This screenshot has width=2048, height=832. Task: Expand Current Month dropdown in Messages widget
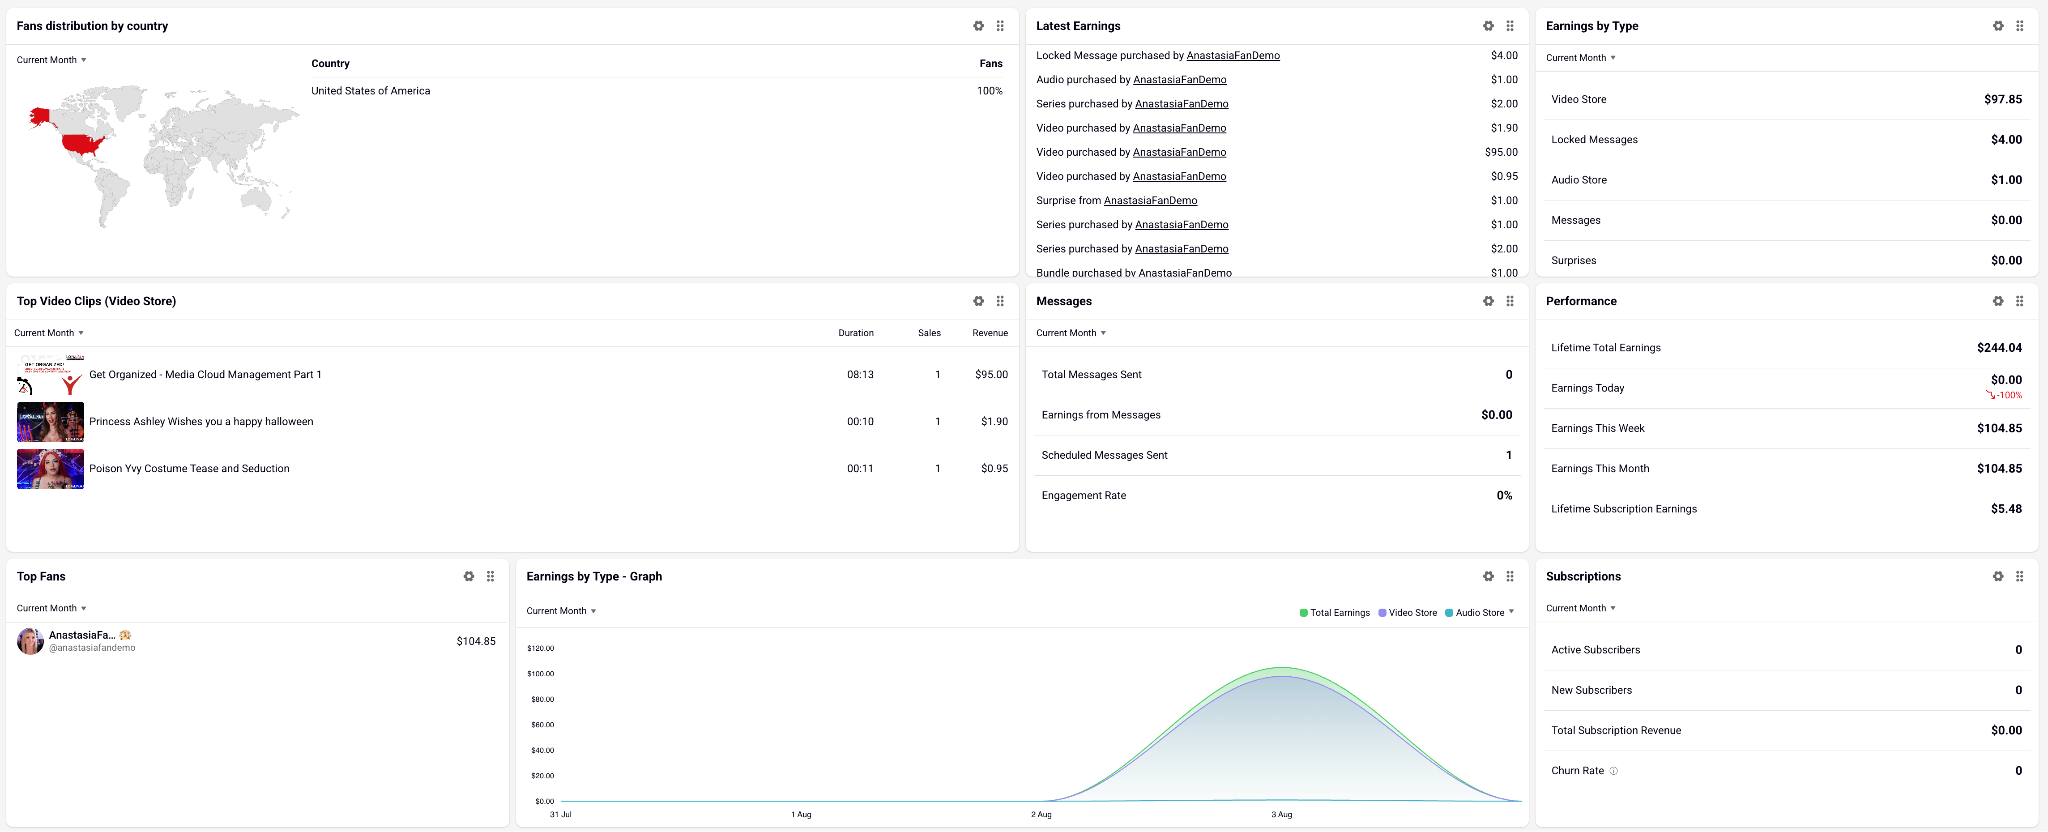[x=1071, y=333]
